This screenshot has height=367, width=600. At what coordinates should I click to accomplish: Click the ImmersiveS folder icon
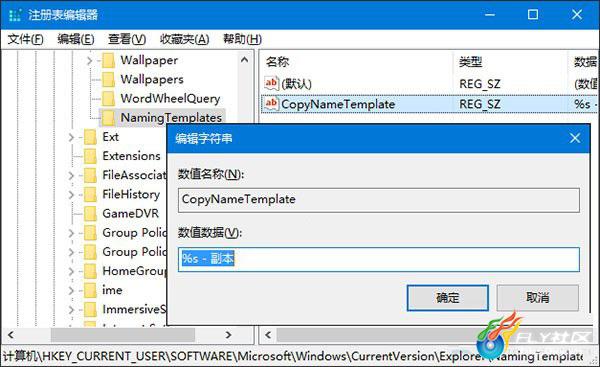[x=90, y=309]
